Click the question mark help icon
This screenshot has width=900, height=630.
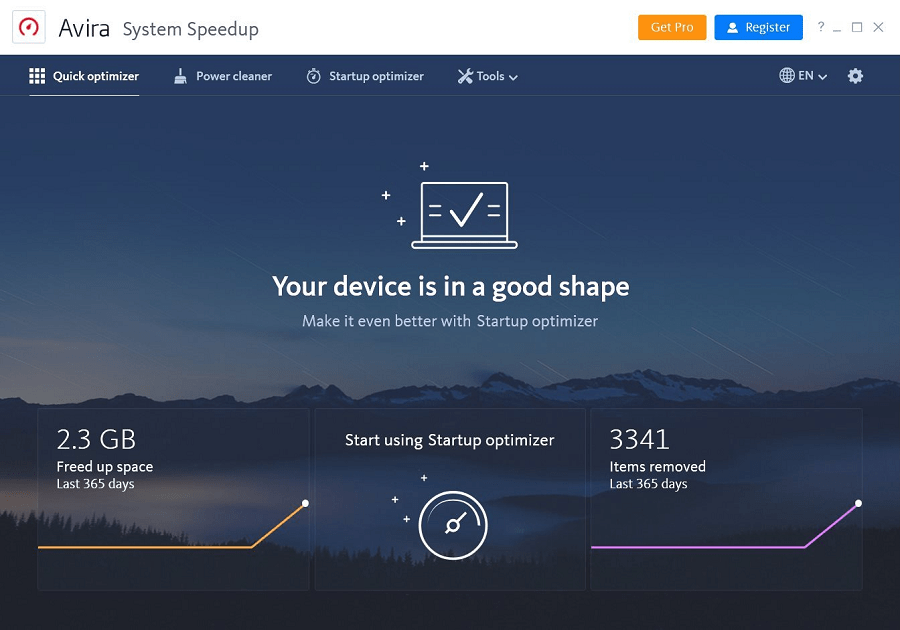[x=821, y=26]
